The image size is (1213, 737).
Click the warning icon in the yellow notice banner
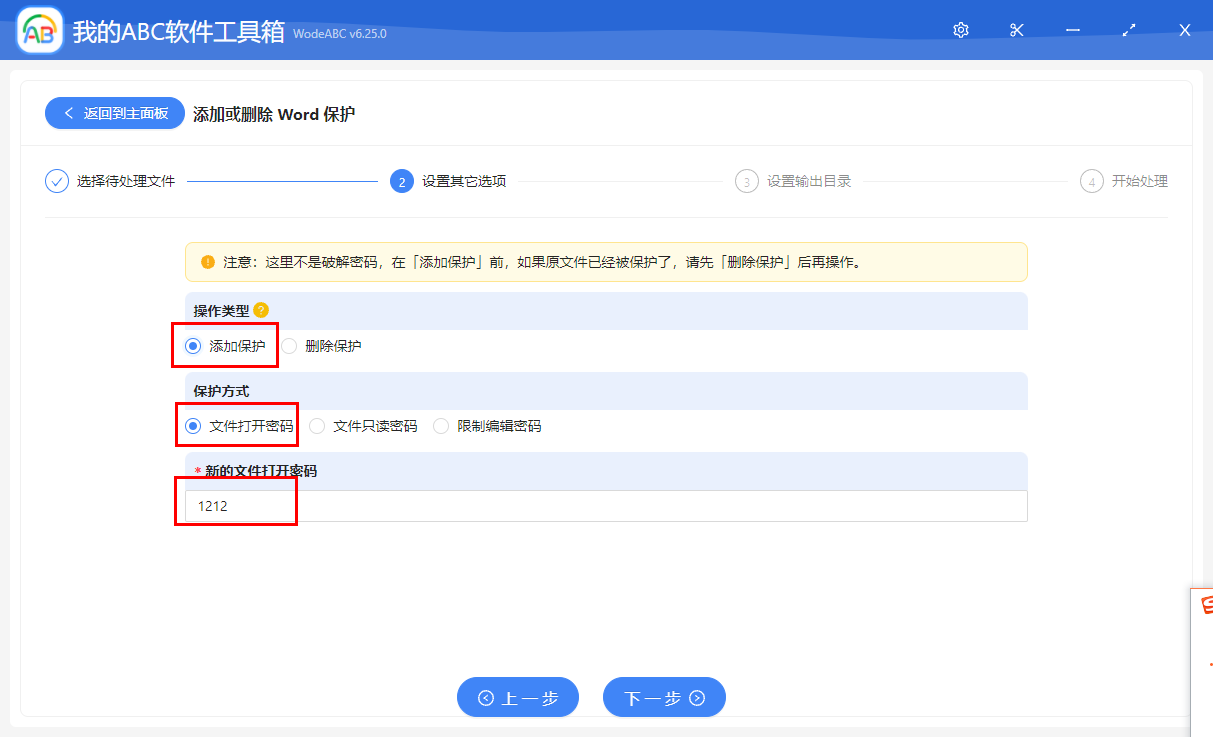(206, 261)
